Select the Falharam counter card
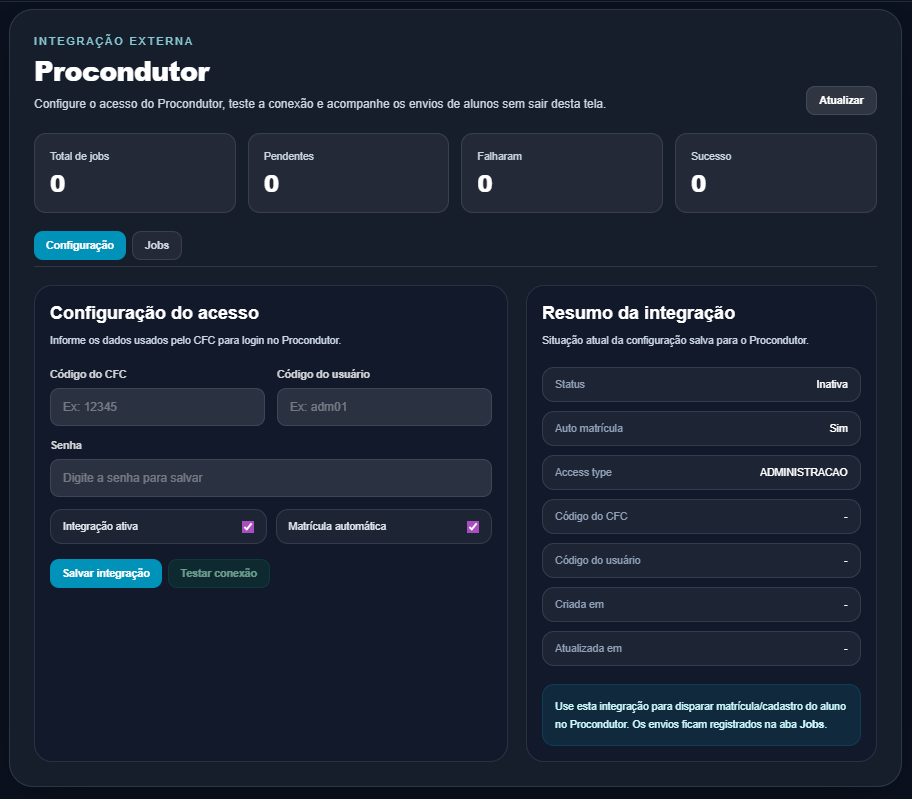This screenshot has width=912, height=799. point(562,173)
